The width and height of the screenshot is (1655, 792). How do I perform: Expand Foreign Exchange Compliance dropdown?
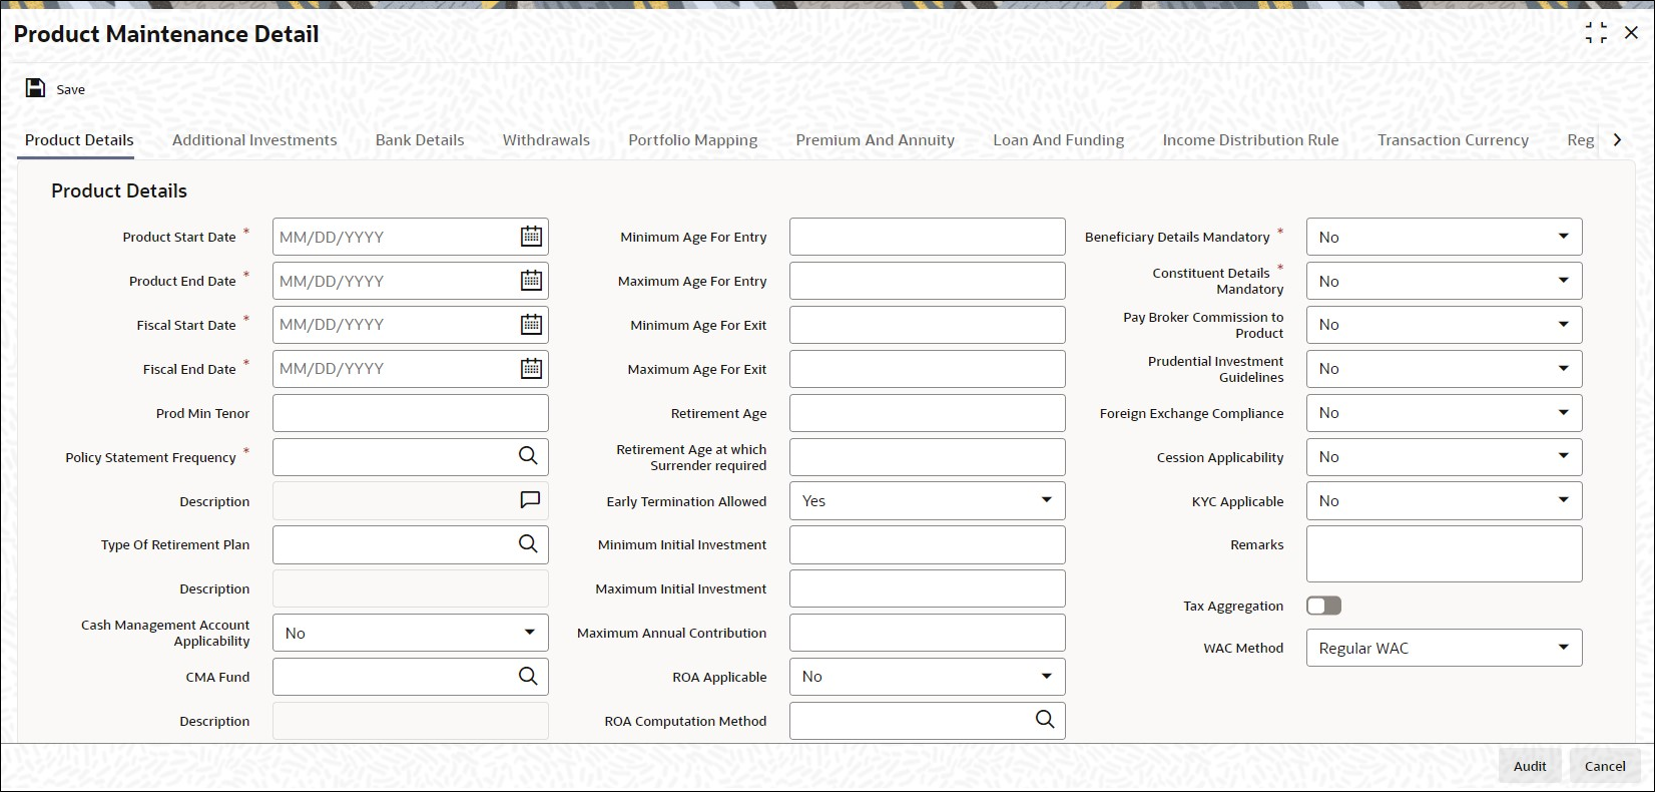(x=1563, y=412)
